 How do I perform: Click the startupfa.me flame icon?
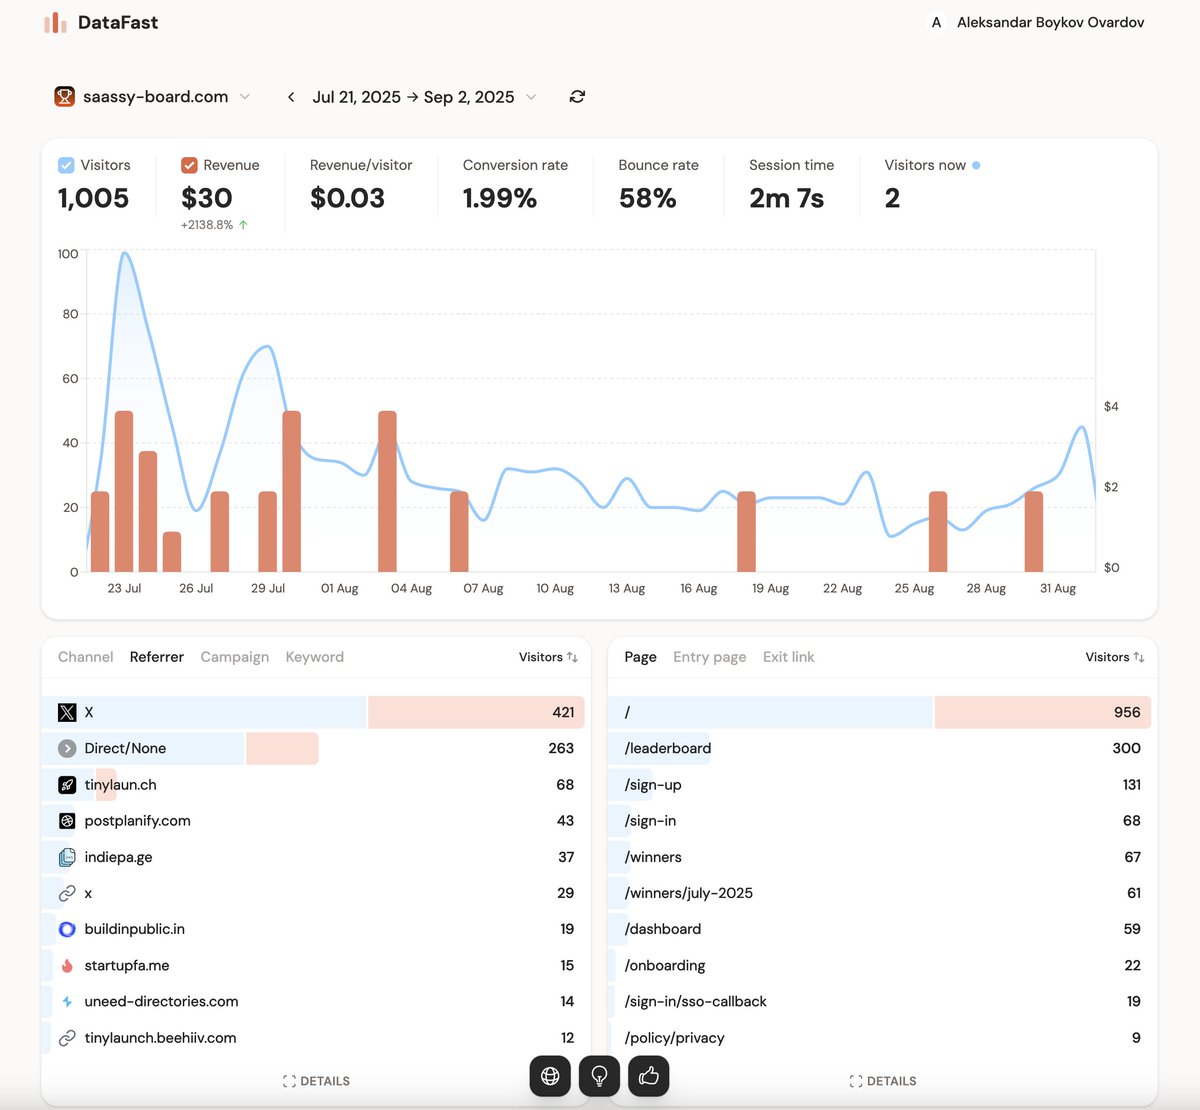67,965
